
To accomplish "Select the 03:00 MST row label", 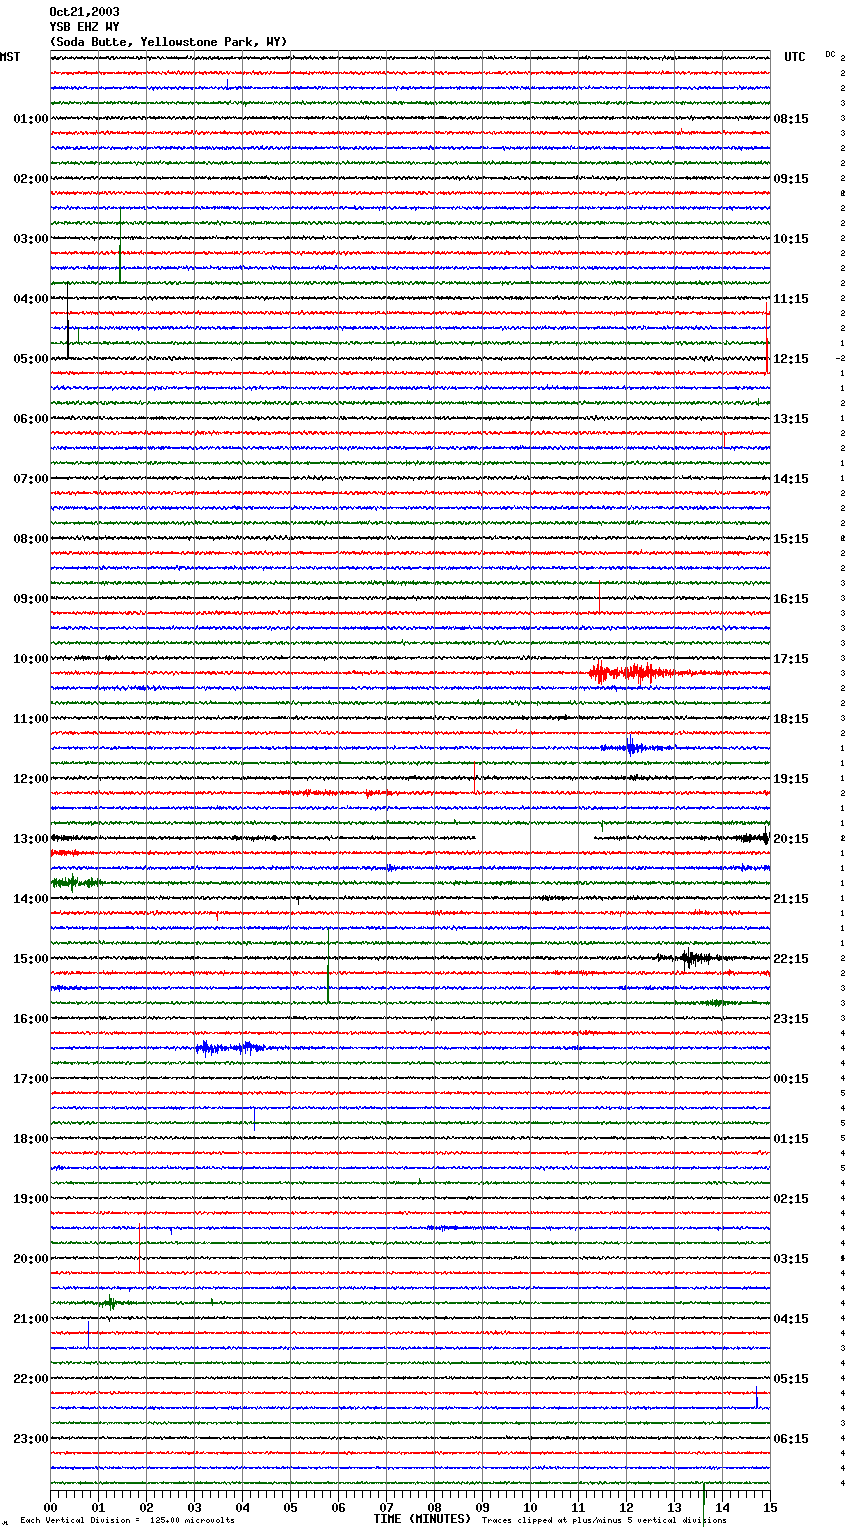I will [30, 239].
